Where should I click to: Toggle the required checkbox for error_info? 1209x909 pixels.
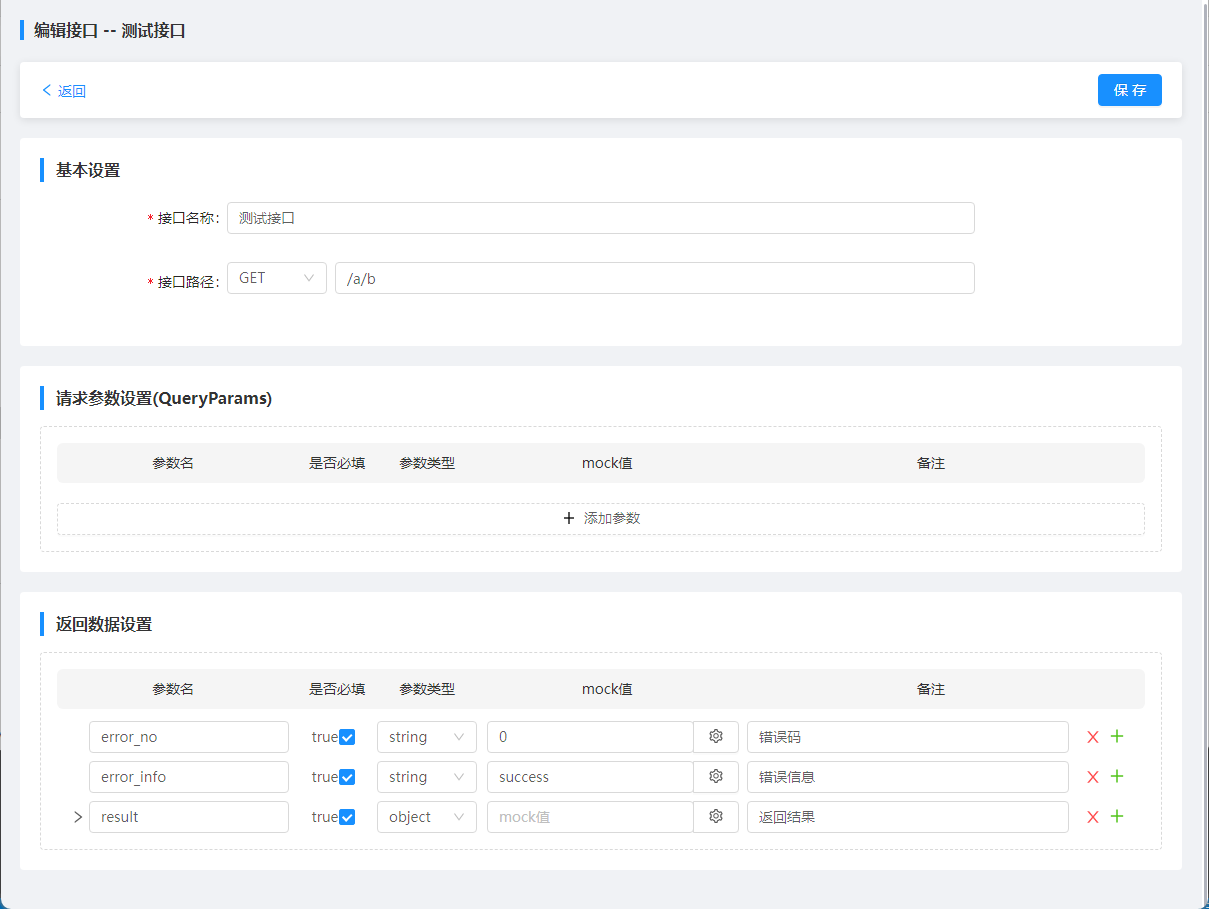[x=347, y=777]
